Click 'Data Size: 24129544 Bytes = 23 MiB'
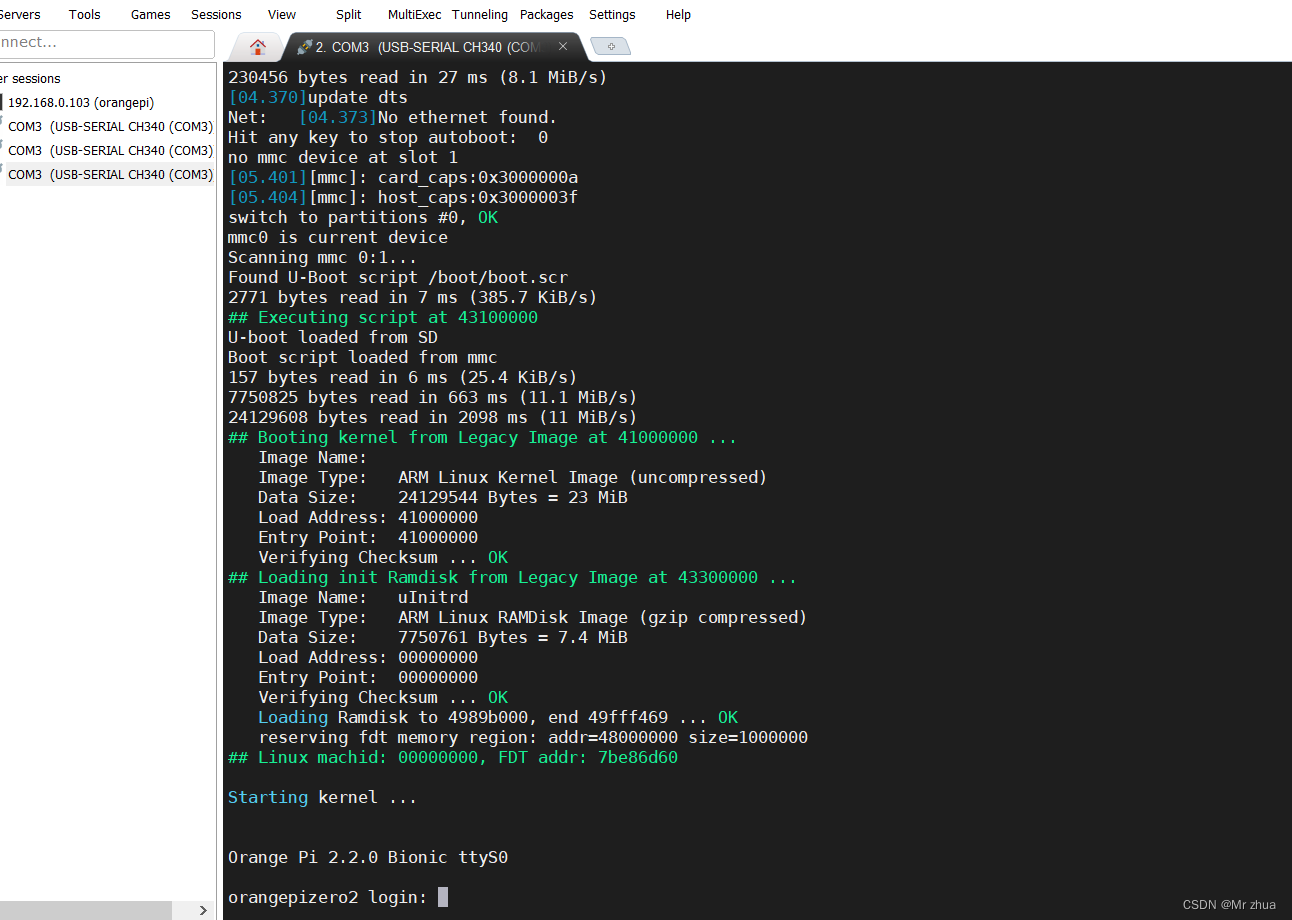This screenshot has height=920, width=1292. pyautogui.click(x=443, y=497)
